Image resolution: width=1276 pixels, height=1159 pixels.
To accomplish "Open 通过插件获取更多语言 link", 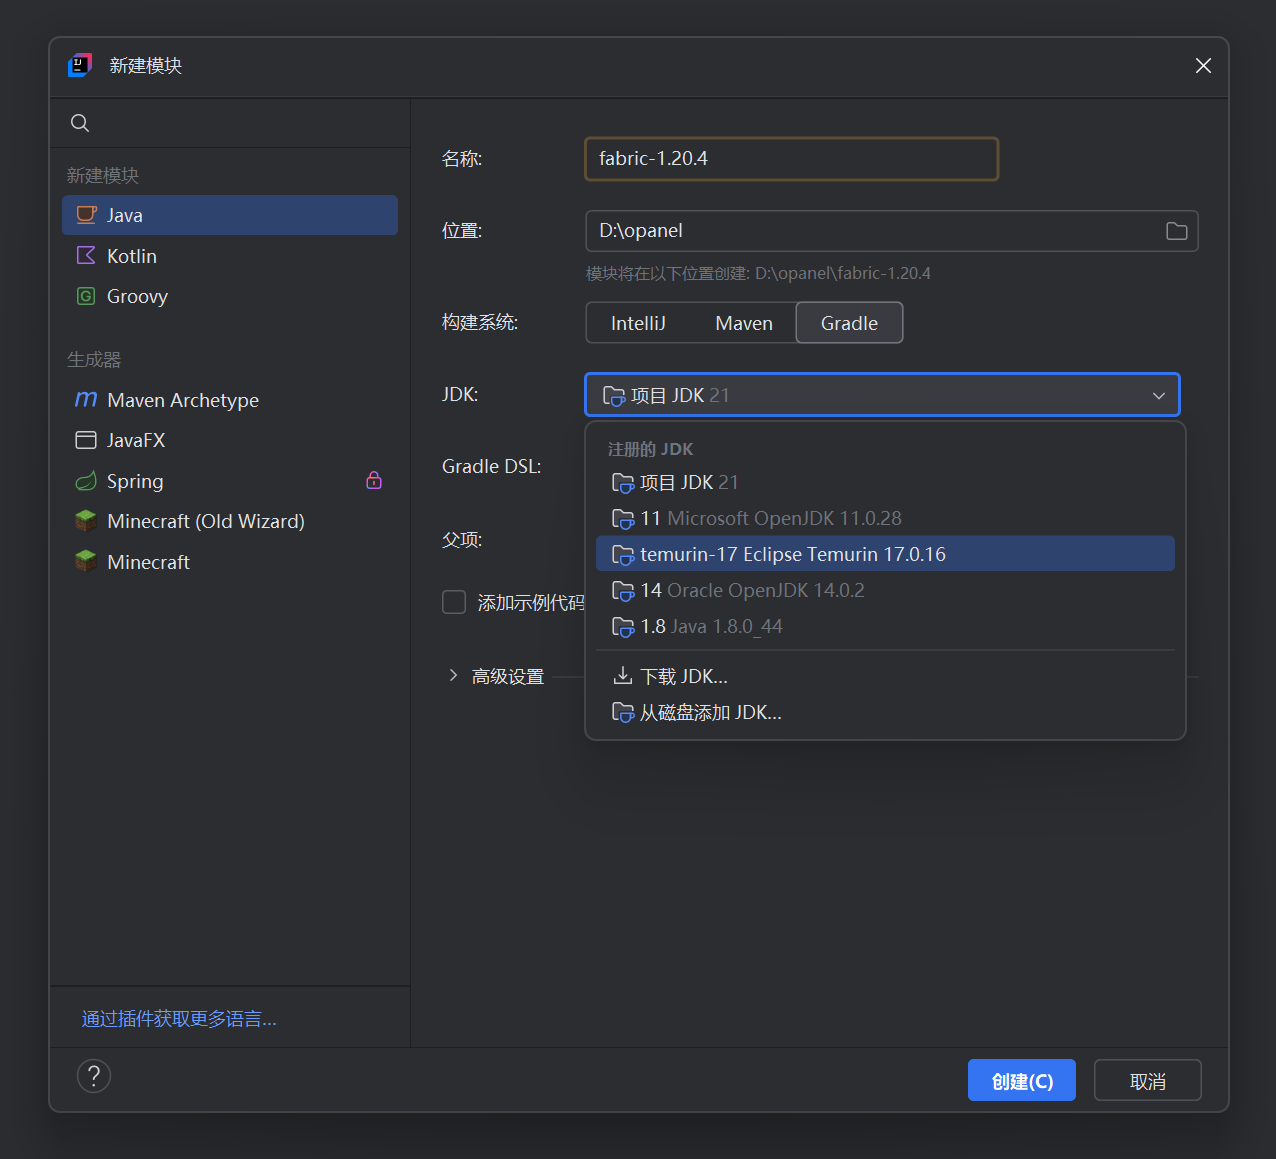I will (x=179, y=1019).
